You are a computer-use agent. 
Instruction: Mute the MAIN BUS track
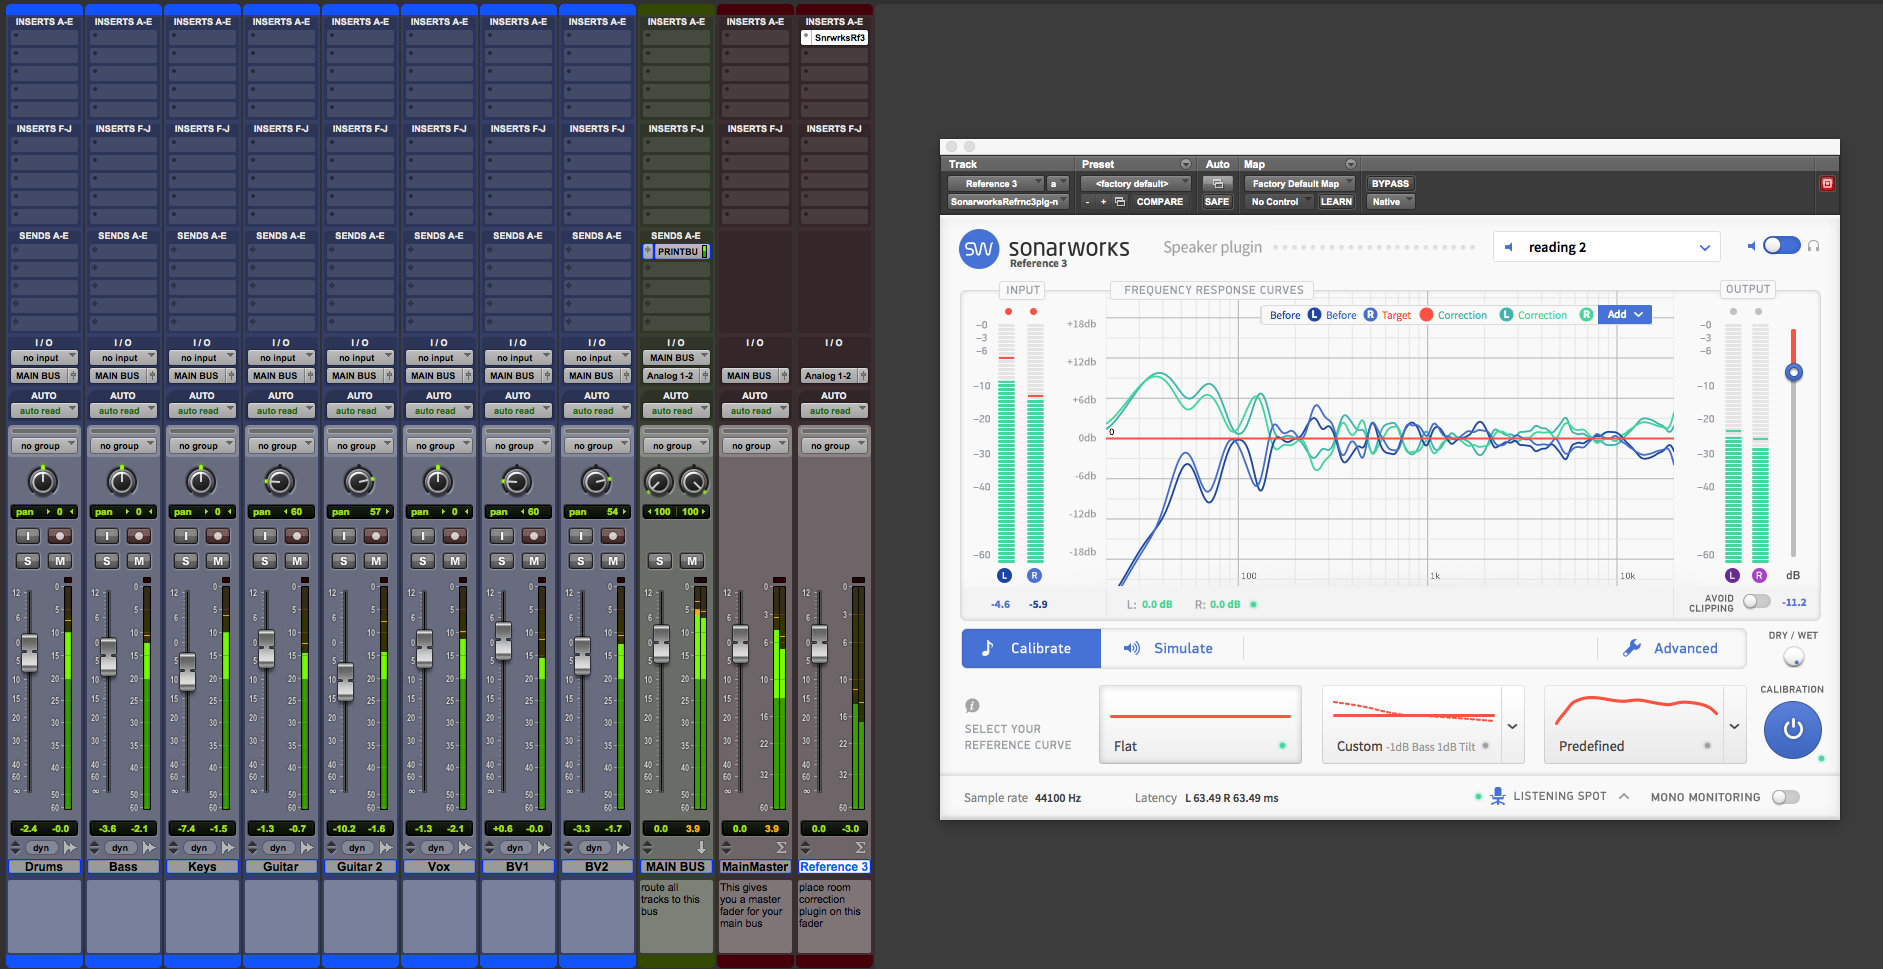click(692, 561)
